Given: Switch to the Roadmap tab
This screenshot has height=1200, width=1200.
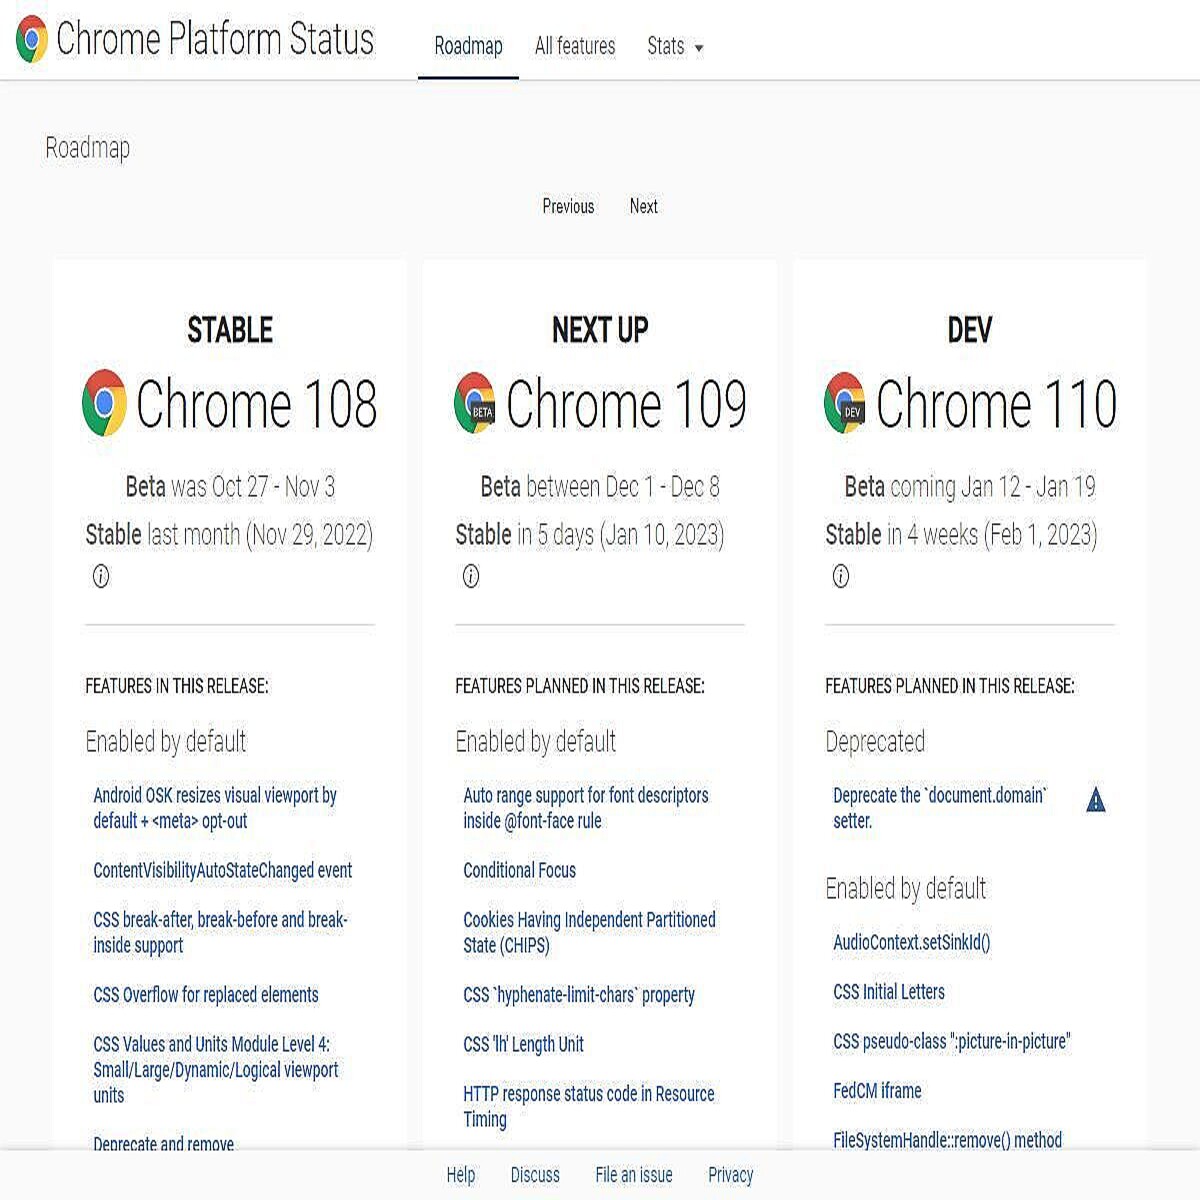Looking at the screenshot, I should point(468,46).
